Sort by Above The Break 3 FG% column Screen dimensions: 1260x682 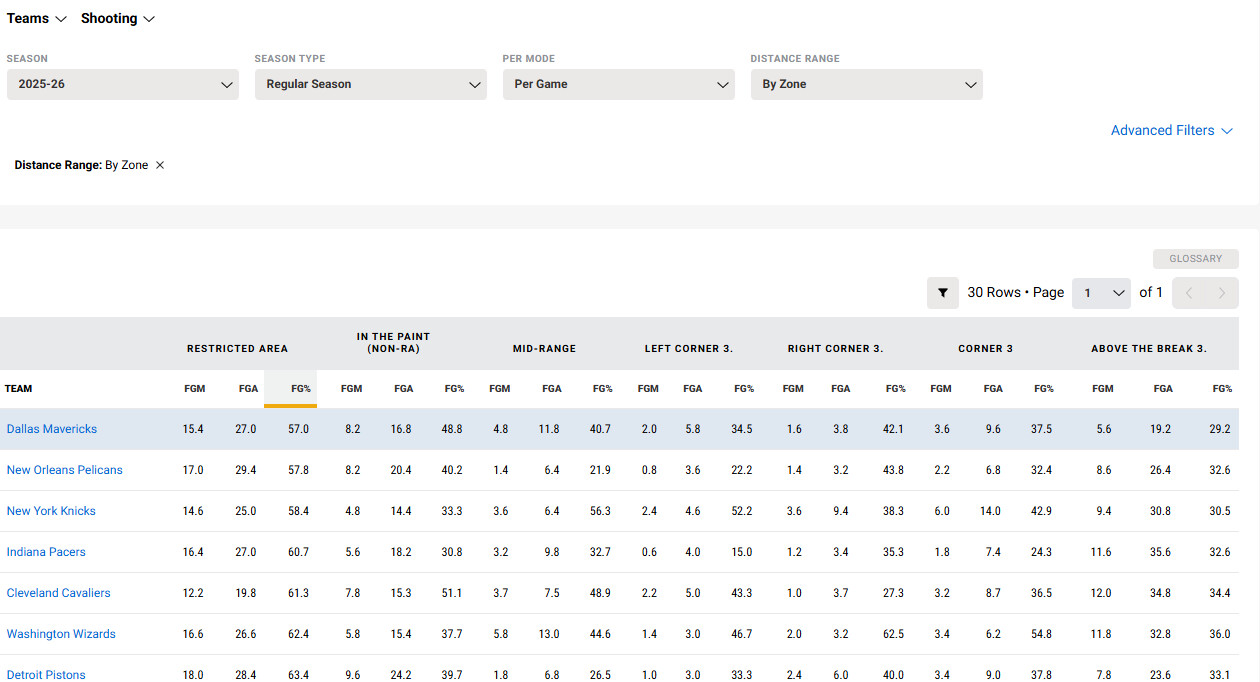pyautogui.click(x=1222, y=389)
